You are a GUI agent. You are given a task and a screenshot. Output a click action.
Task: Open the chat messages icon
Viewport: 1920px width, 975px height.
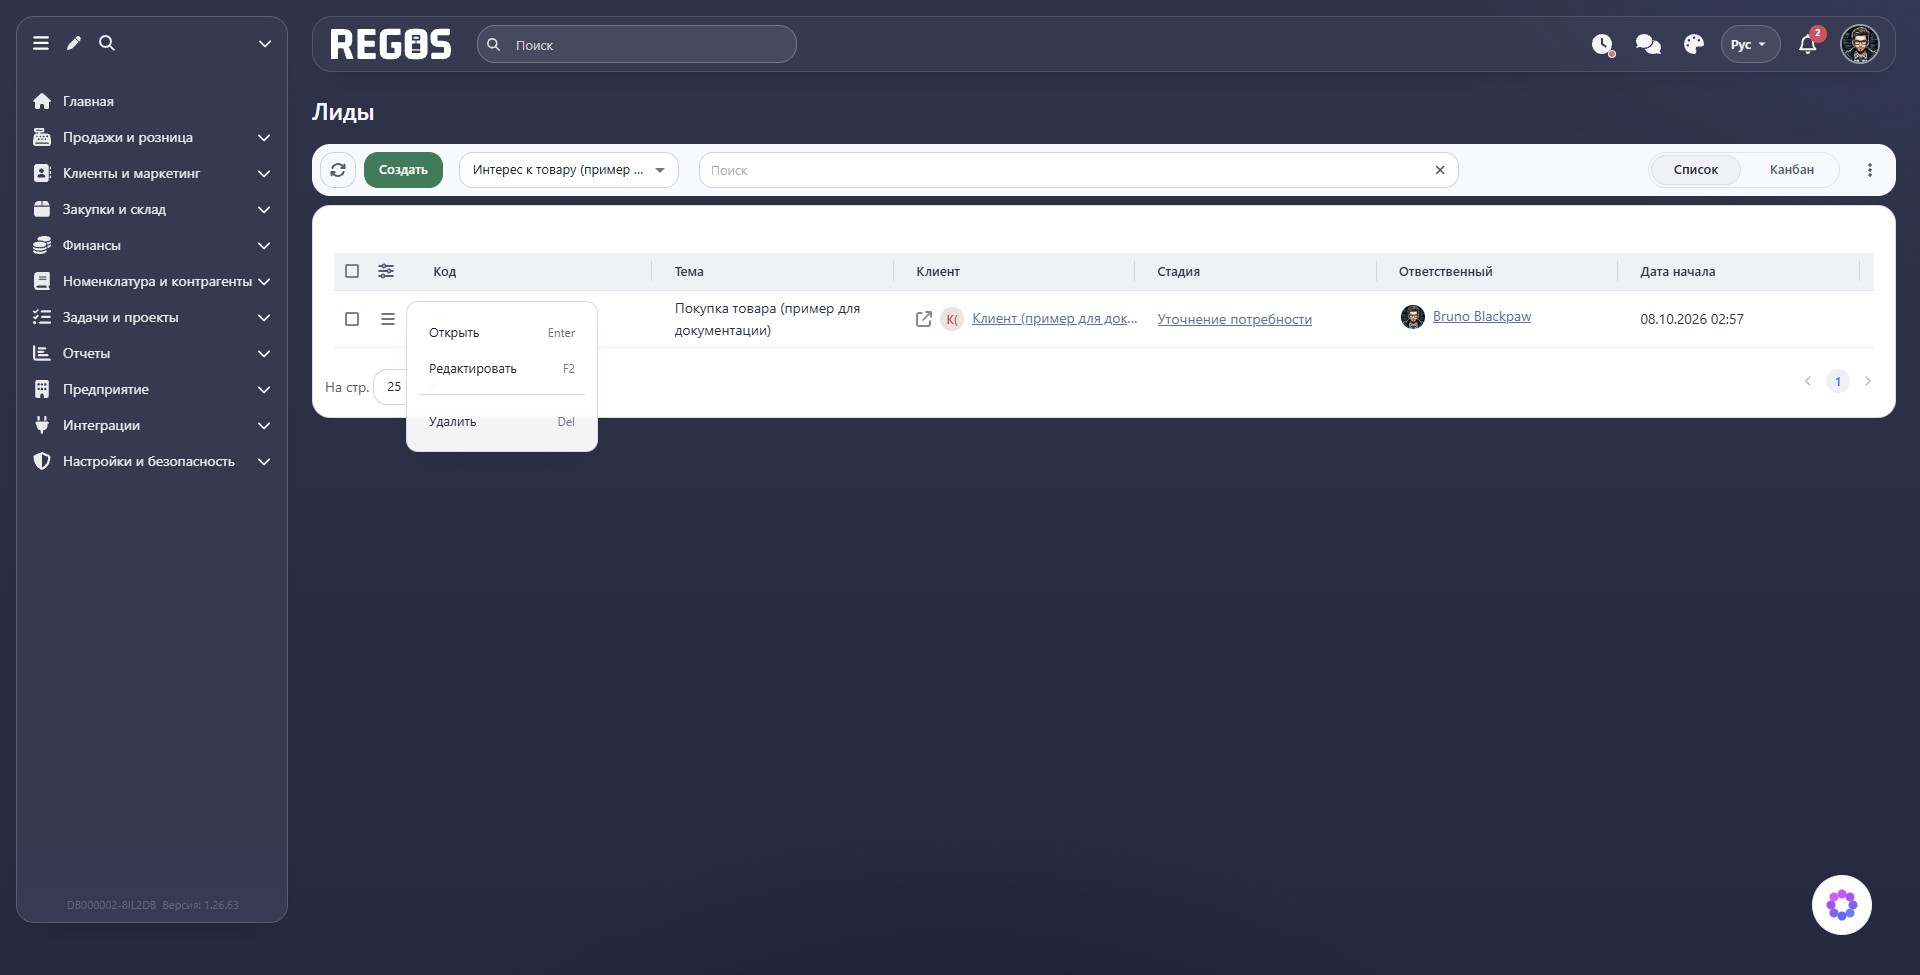pos(1648,44)
